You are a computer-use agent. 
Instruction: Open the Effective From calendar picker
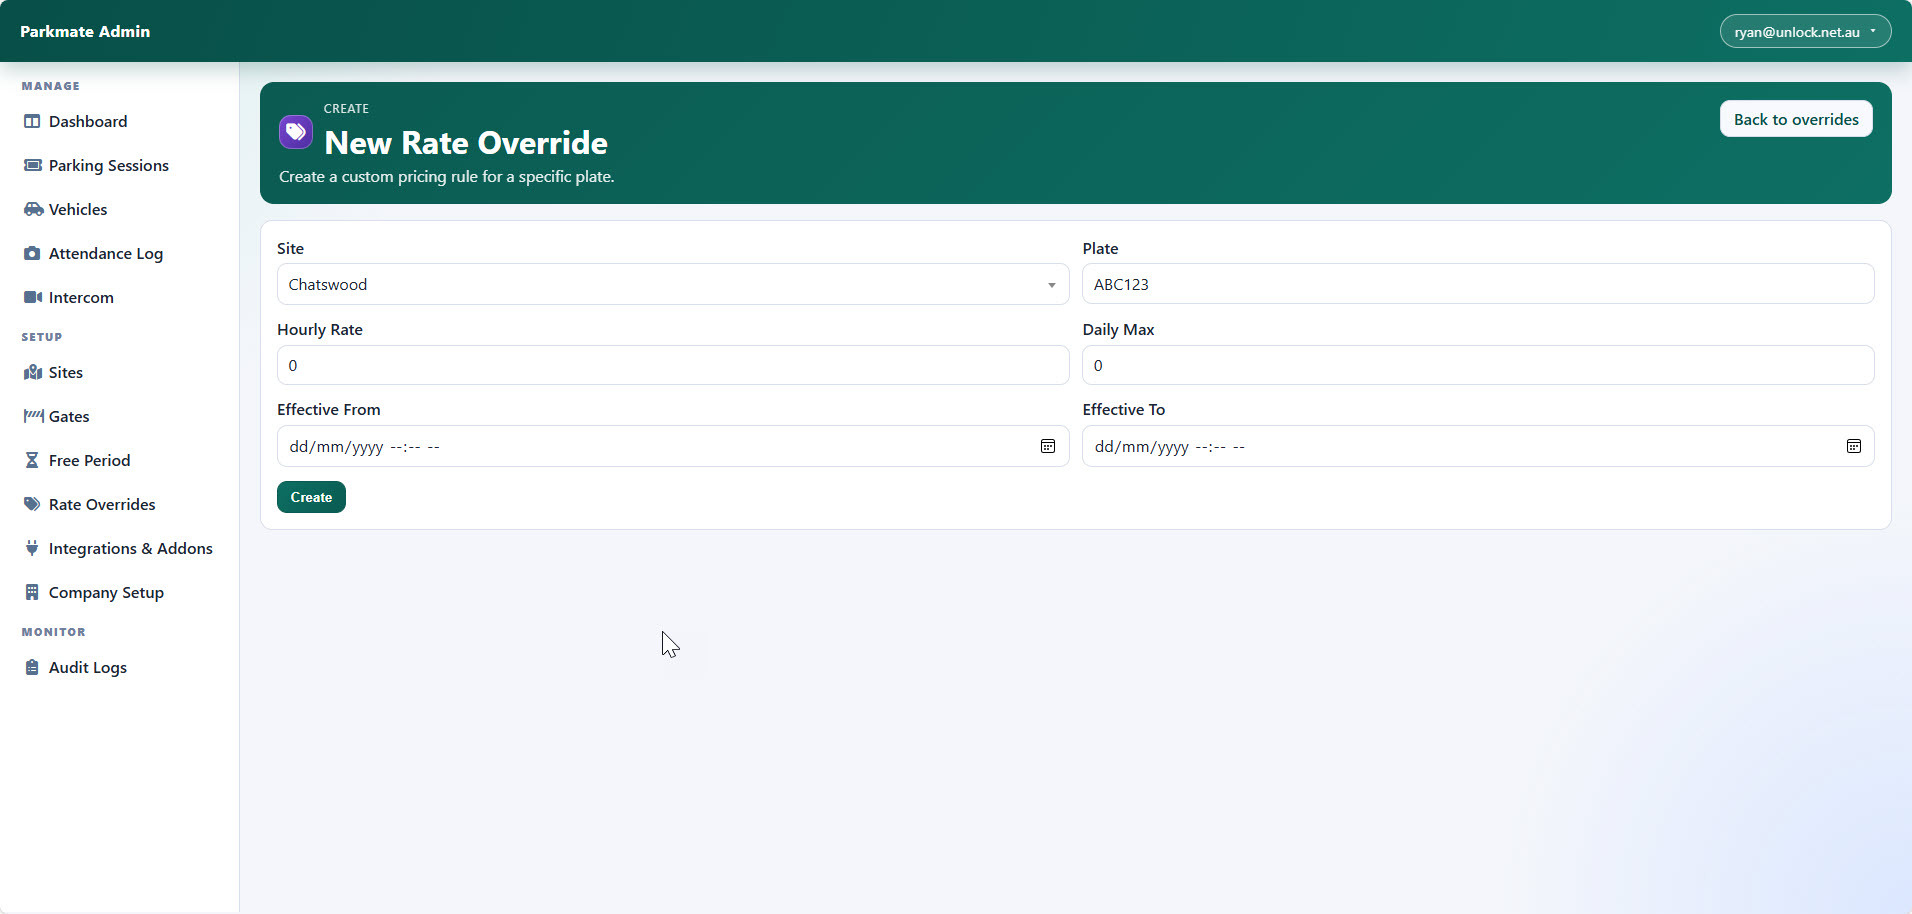[x=1047, y=447]
